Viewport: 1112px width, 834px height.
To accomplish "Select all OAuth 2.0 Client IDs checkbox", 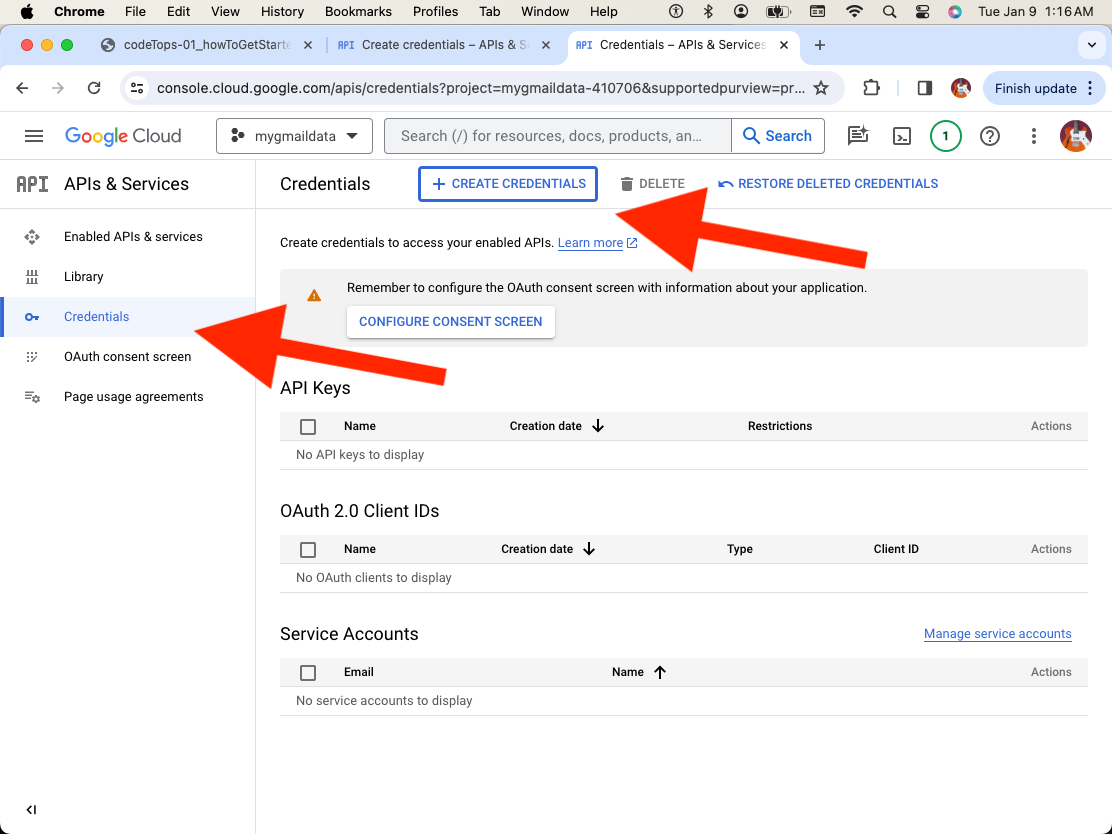I will 308,550.
